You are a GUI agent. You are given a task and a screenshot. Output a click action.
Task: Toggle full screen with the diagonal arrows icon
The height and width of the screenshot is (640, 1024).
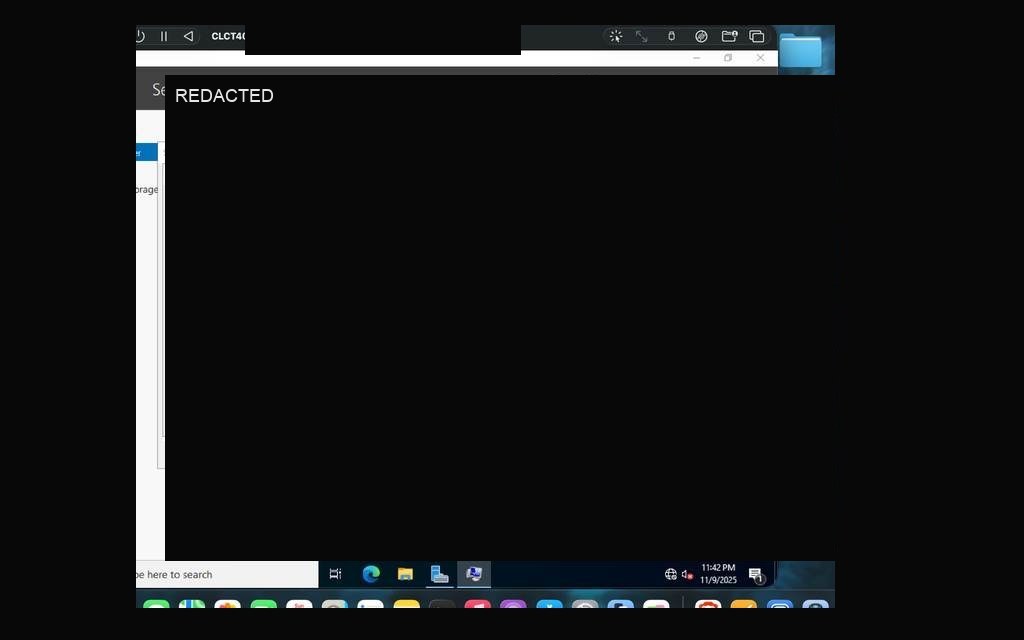641,37
